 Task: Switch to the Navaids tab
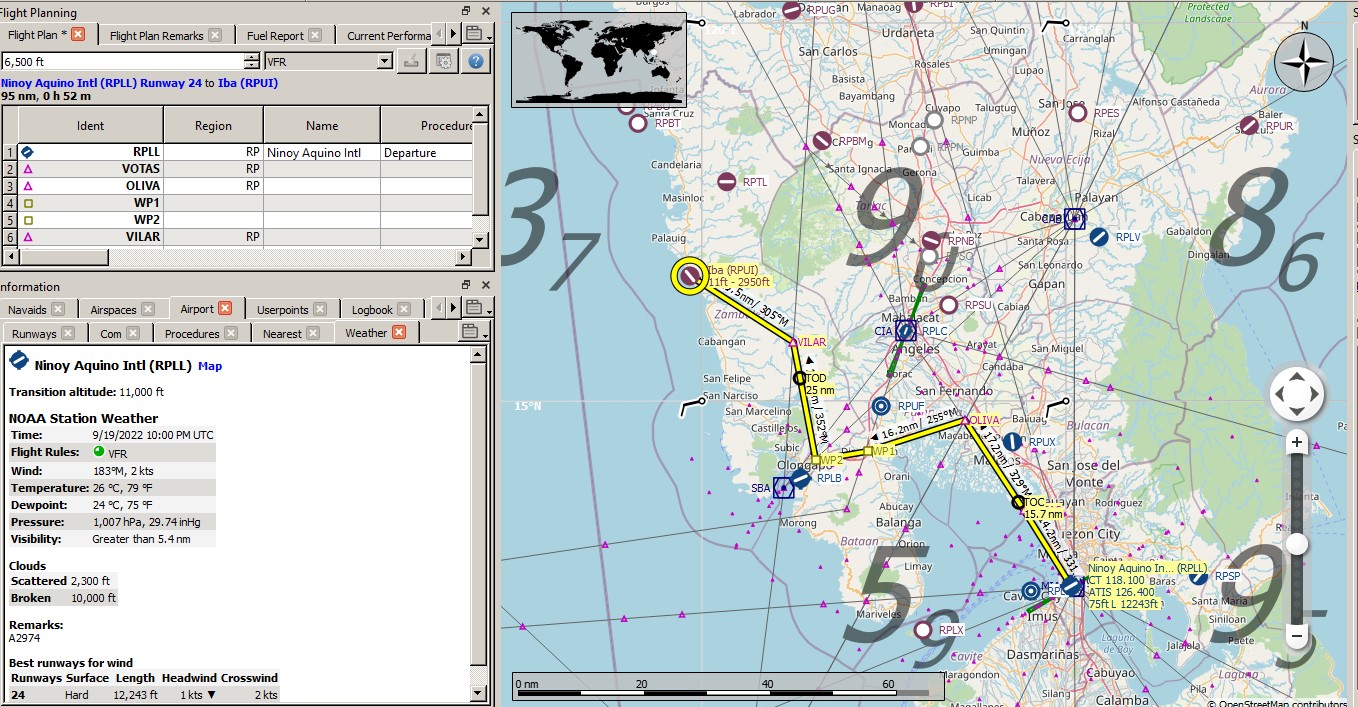[27, 310]
